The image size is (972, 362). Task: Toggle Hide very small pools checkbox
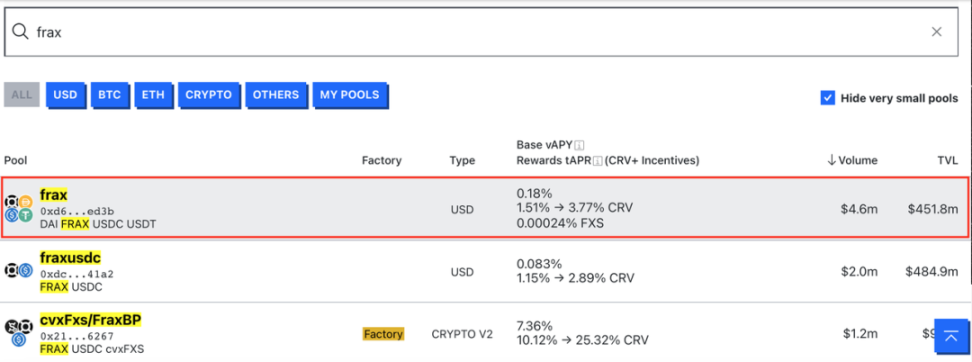pyautogui.click(x=828, y=98)
